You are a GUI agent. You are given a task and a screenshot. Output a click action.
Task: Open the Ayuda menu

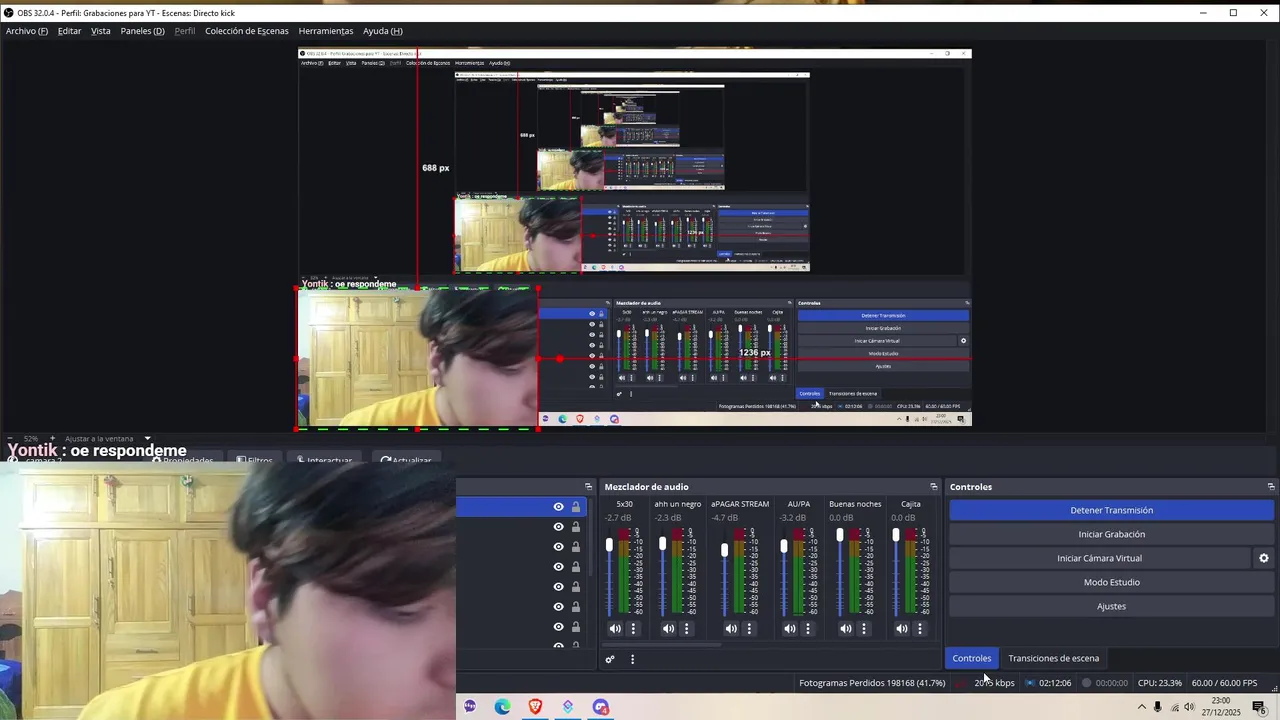point(383,31)
